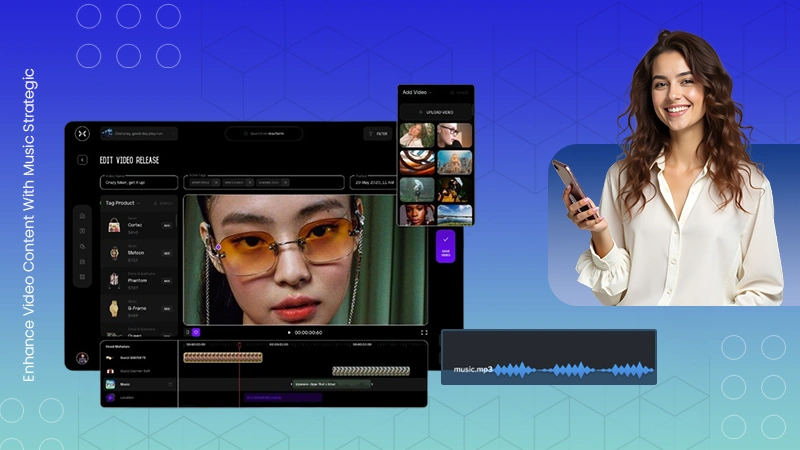Image resolution: width=800 pixels, height=450 pixels.
Task: Select the G-Frame gold watch product
Action: 138,309
